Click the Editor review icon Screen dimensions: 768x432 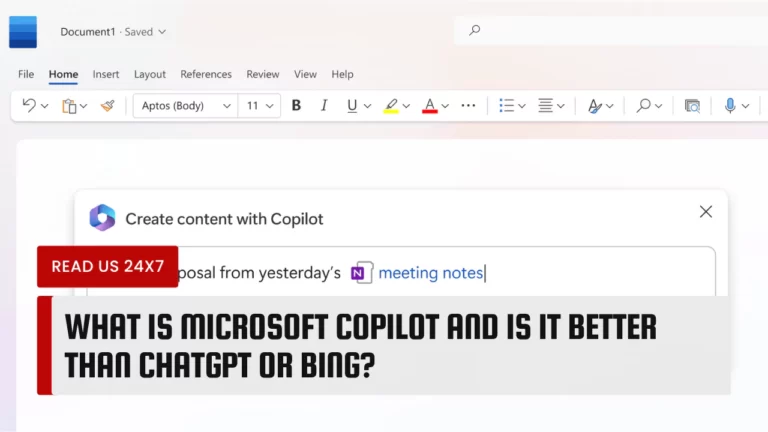(x=692, y=106)
